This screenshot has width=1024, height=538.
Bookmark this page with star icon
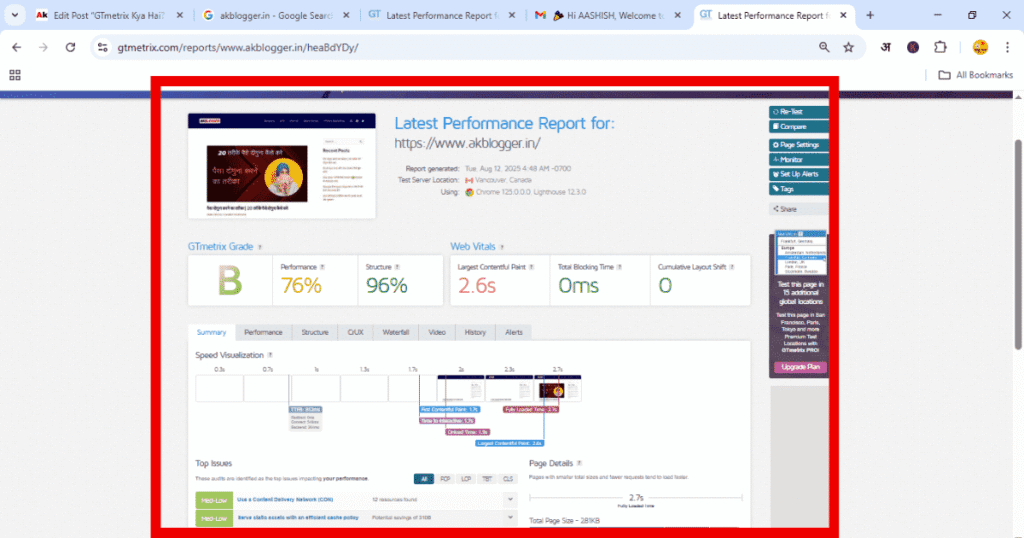tap(848, 47)
